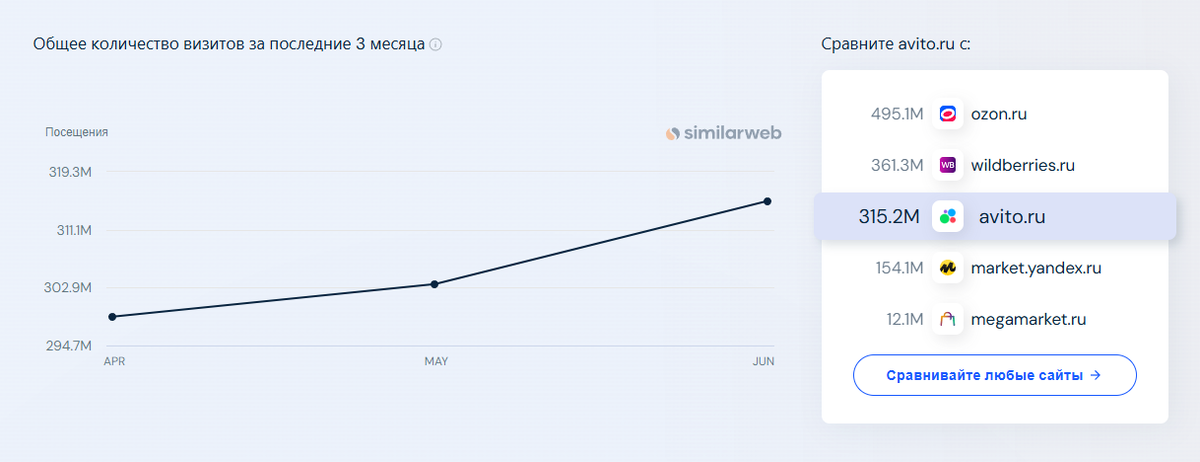Click the ozon.ru site icon
The image size is (1200, 462).
point(948,114)
